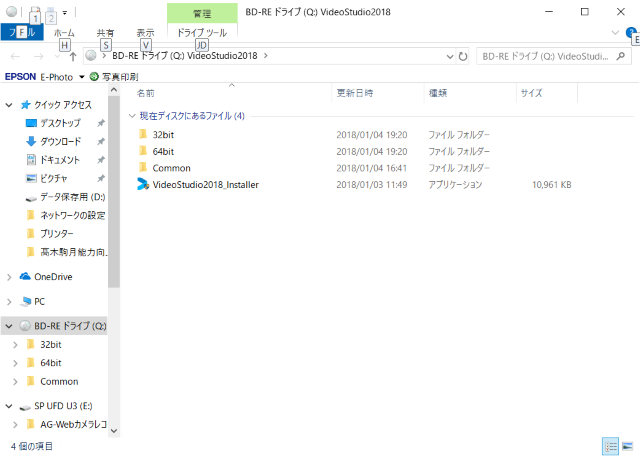Viewport: 640px width, 456px height.
Task: Open the 高木駒月能力向 folder
Action: (x=72, y=252)
